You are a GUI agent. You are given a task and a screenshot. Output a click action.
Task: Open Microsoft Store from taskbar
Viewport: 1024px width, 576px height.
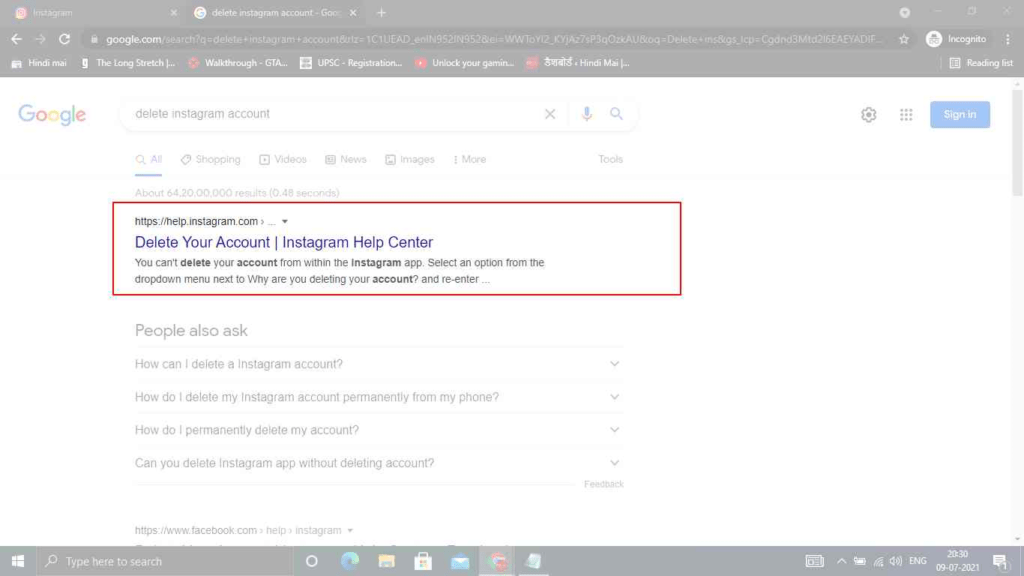[x=423, y=561]
